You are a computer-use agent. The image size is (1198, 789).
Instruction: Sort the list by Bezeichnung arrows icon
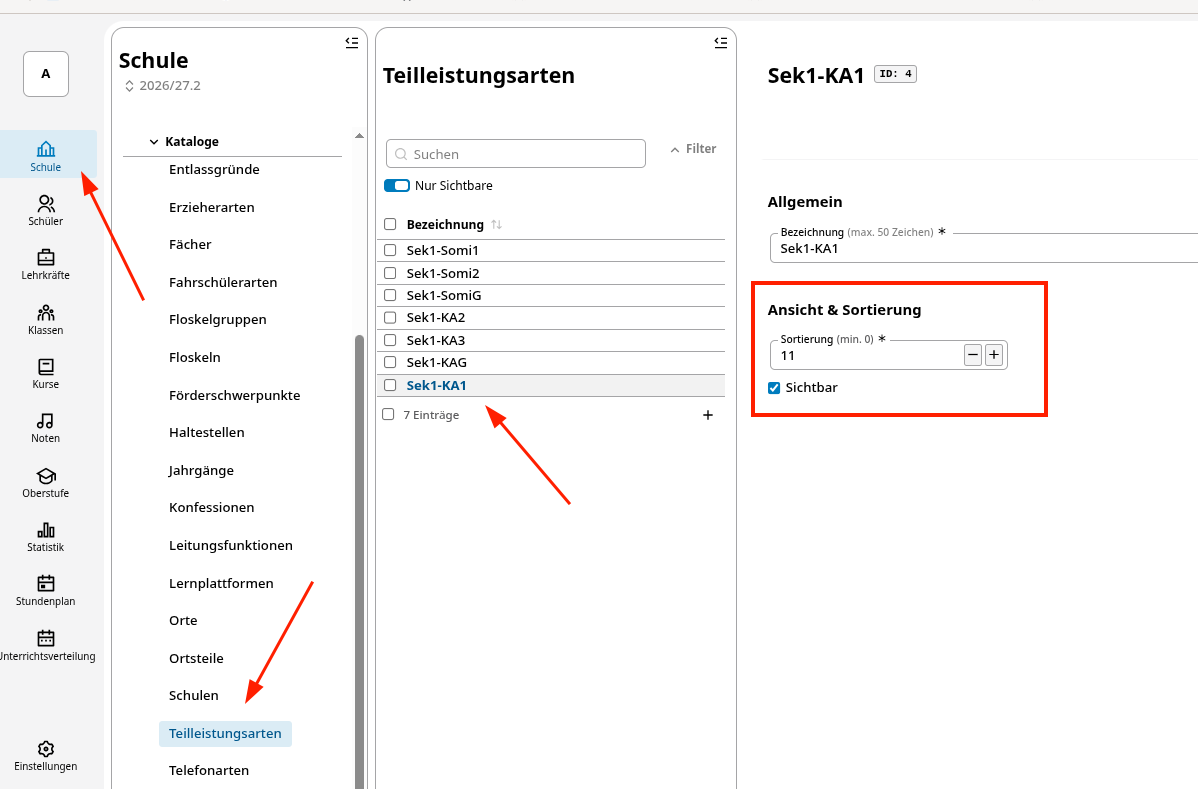497,225
